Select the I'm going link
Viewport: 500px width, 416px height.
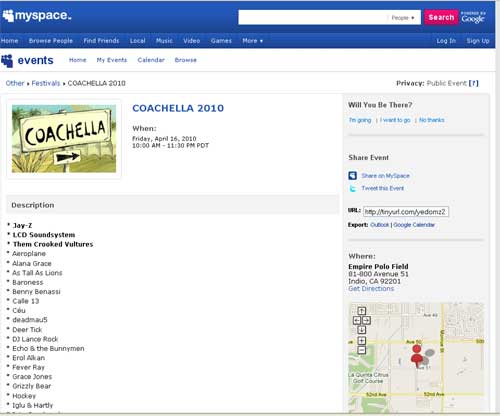point(360,120)
